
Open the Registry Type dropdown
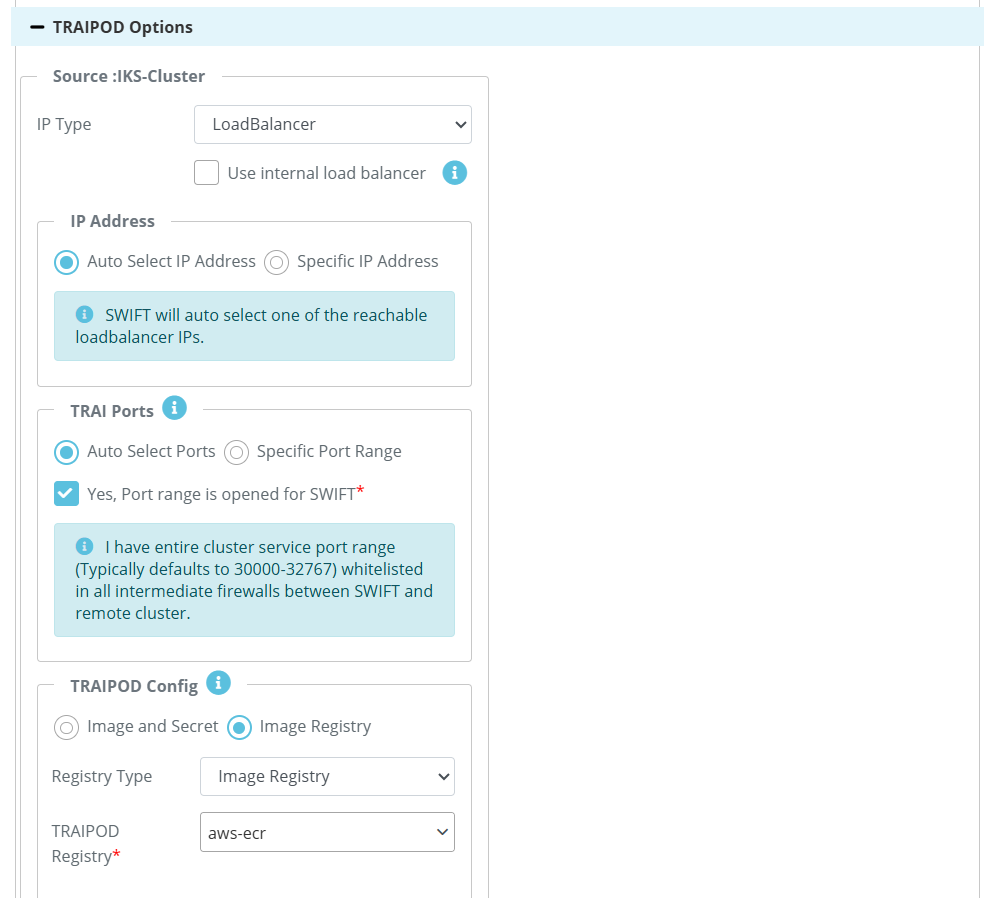(327, 776)
